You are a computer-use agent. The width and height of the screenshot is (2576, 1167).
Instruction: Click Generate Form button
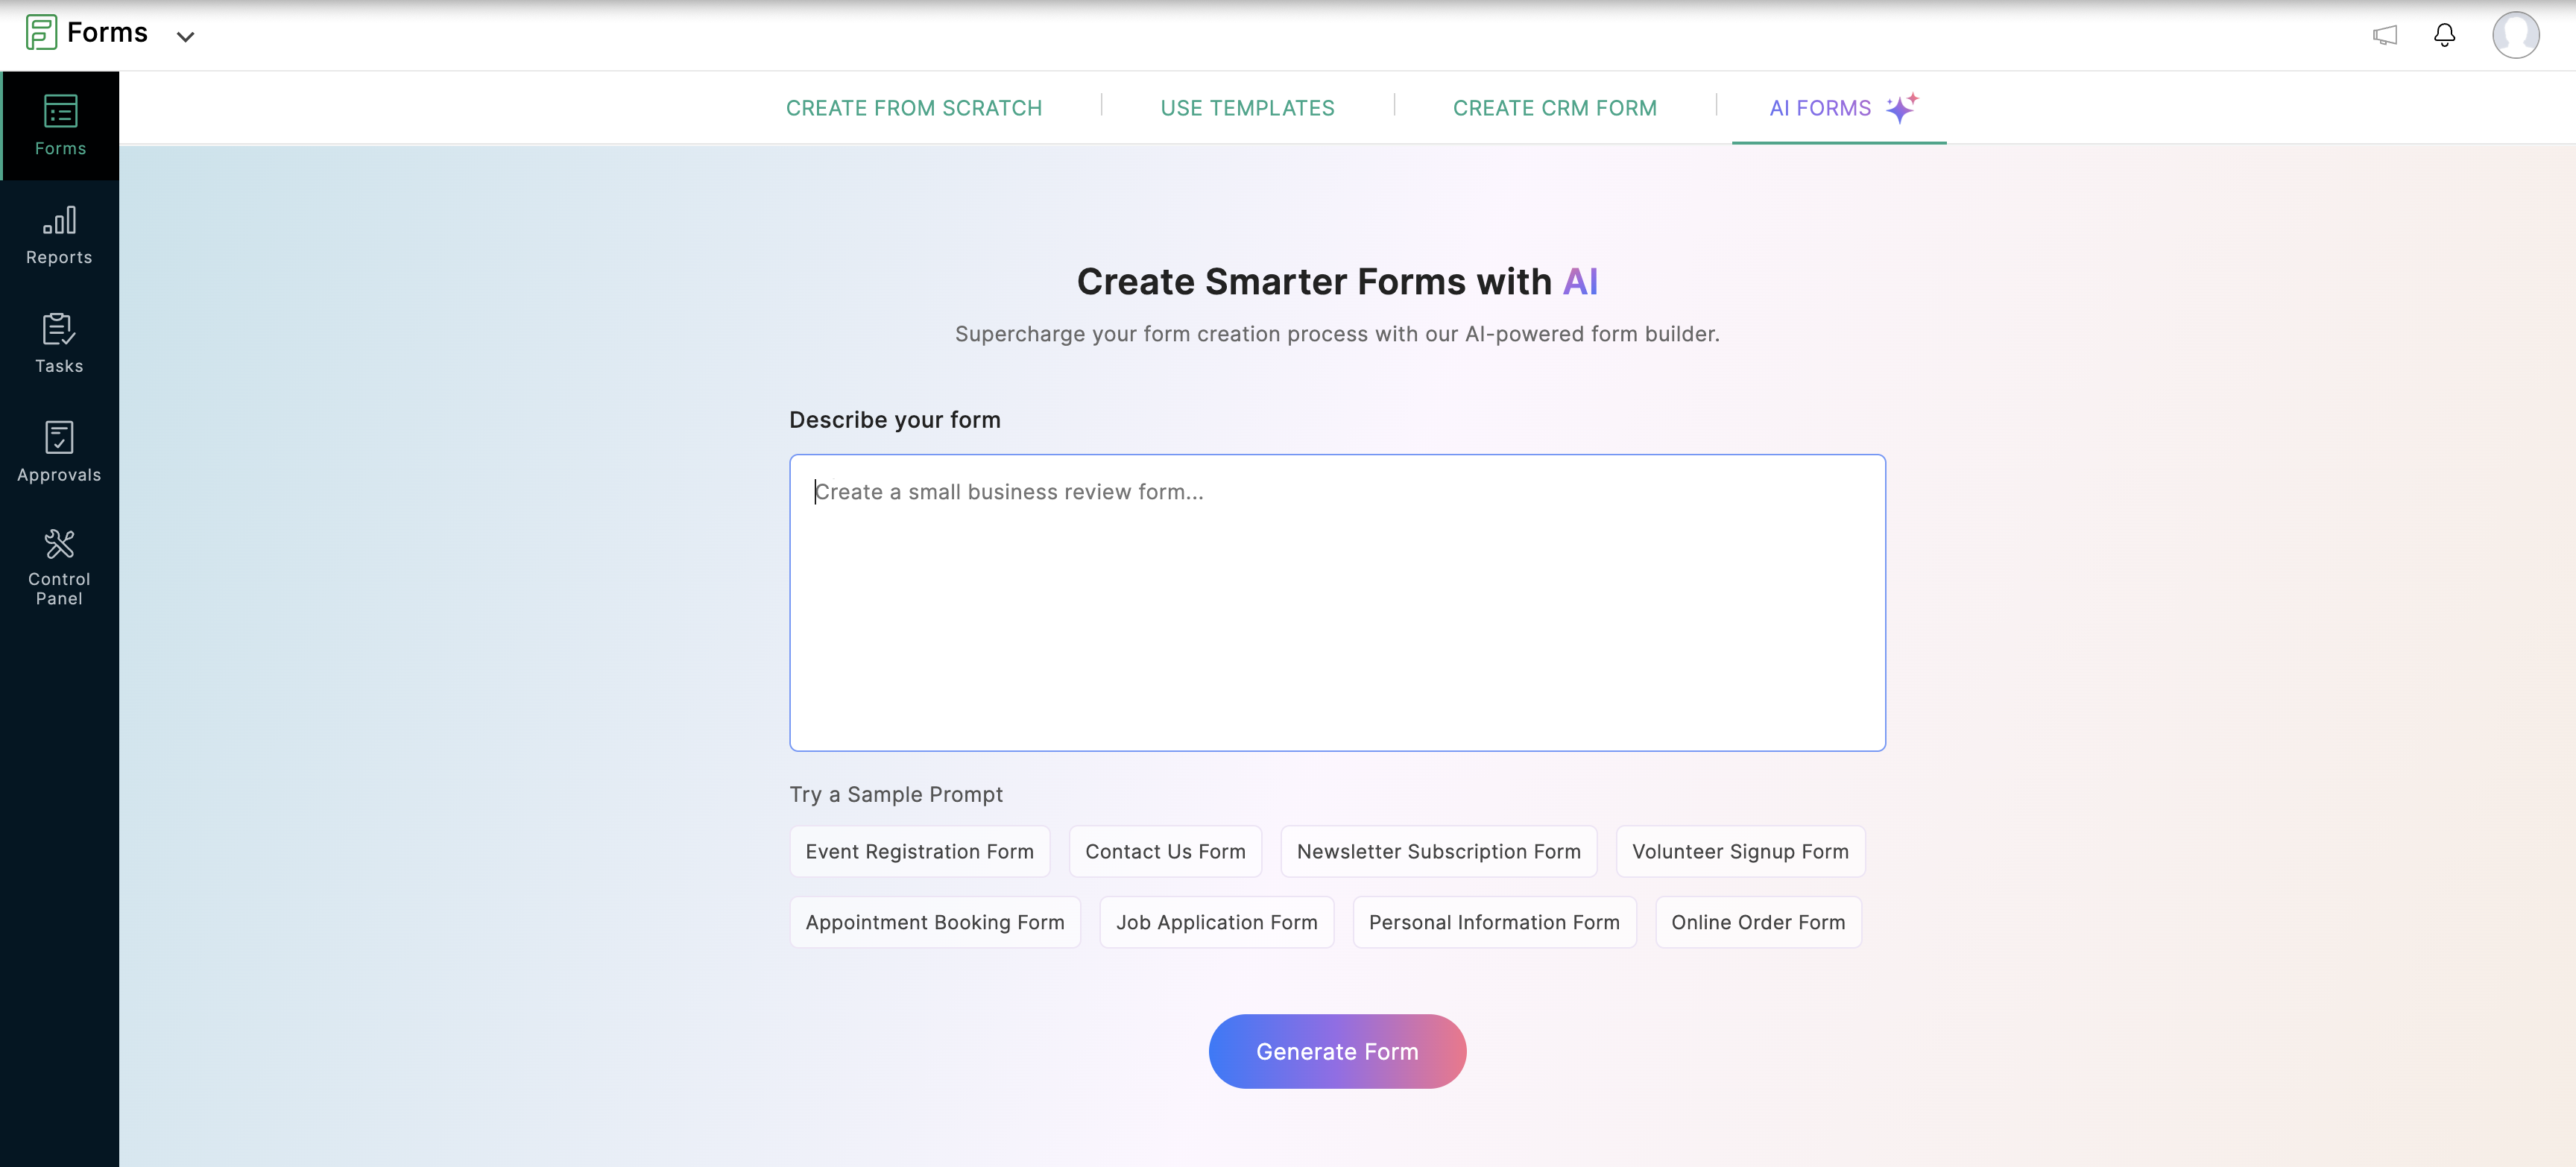coord(1337,1050)
